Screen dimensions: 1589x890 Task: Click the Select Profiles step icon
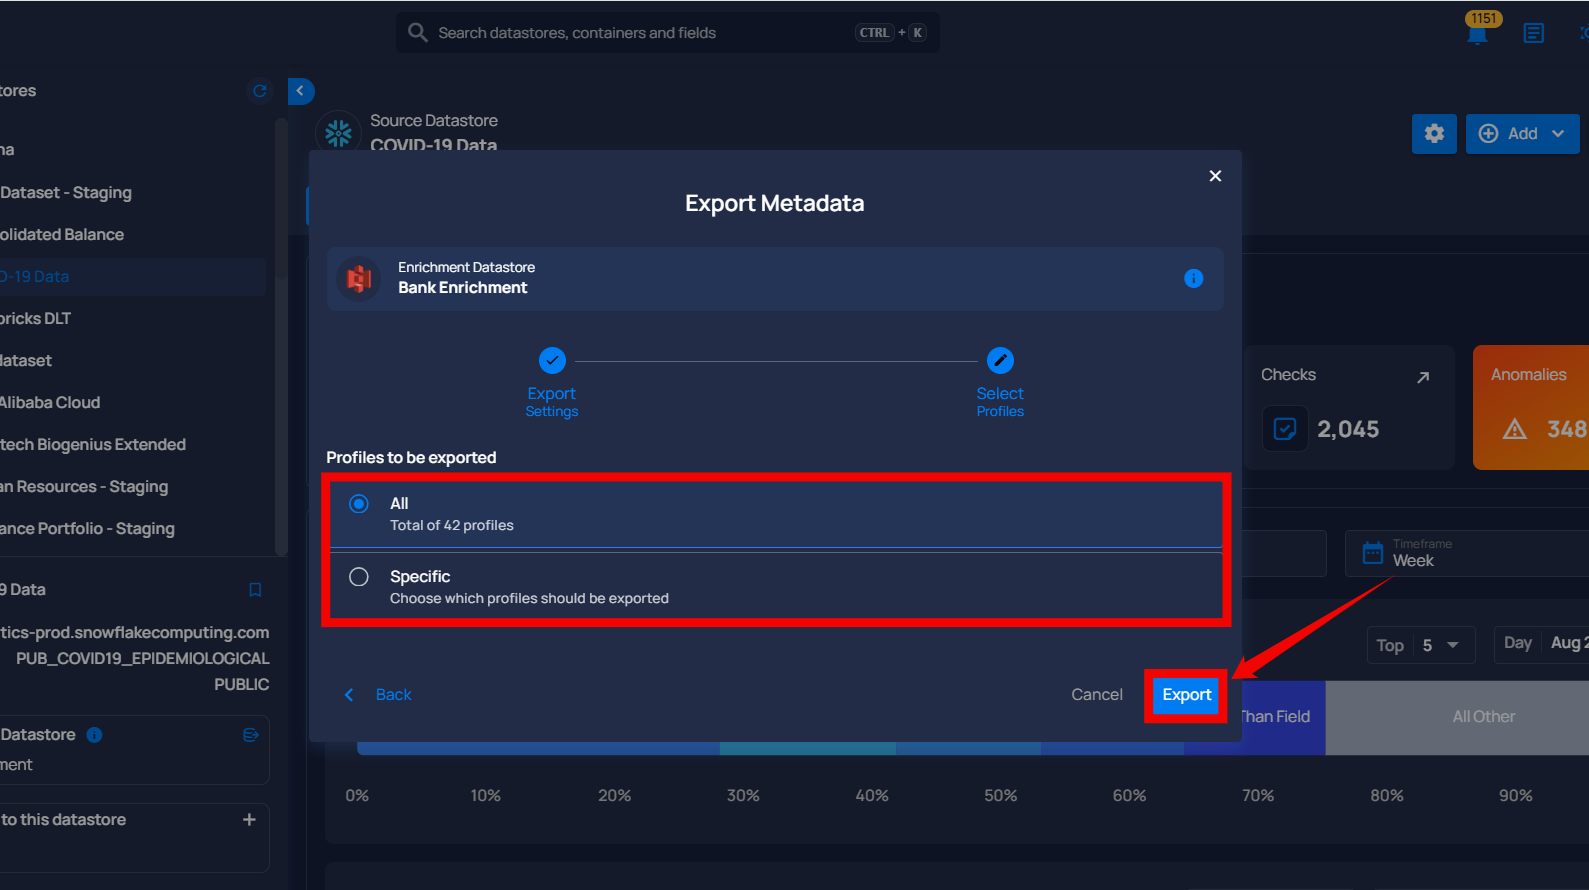coord(1000,360)
